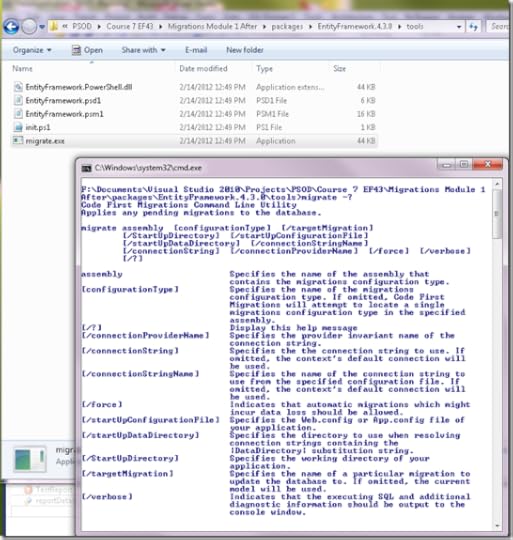The height and width of the screenshot is (540, 513).
Task: Select Course 7 EF43 breadcrumb segment
Action: click(129, 27)
